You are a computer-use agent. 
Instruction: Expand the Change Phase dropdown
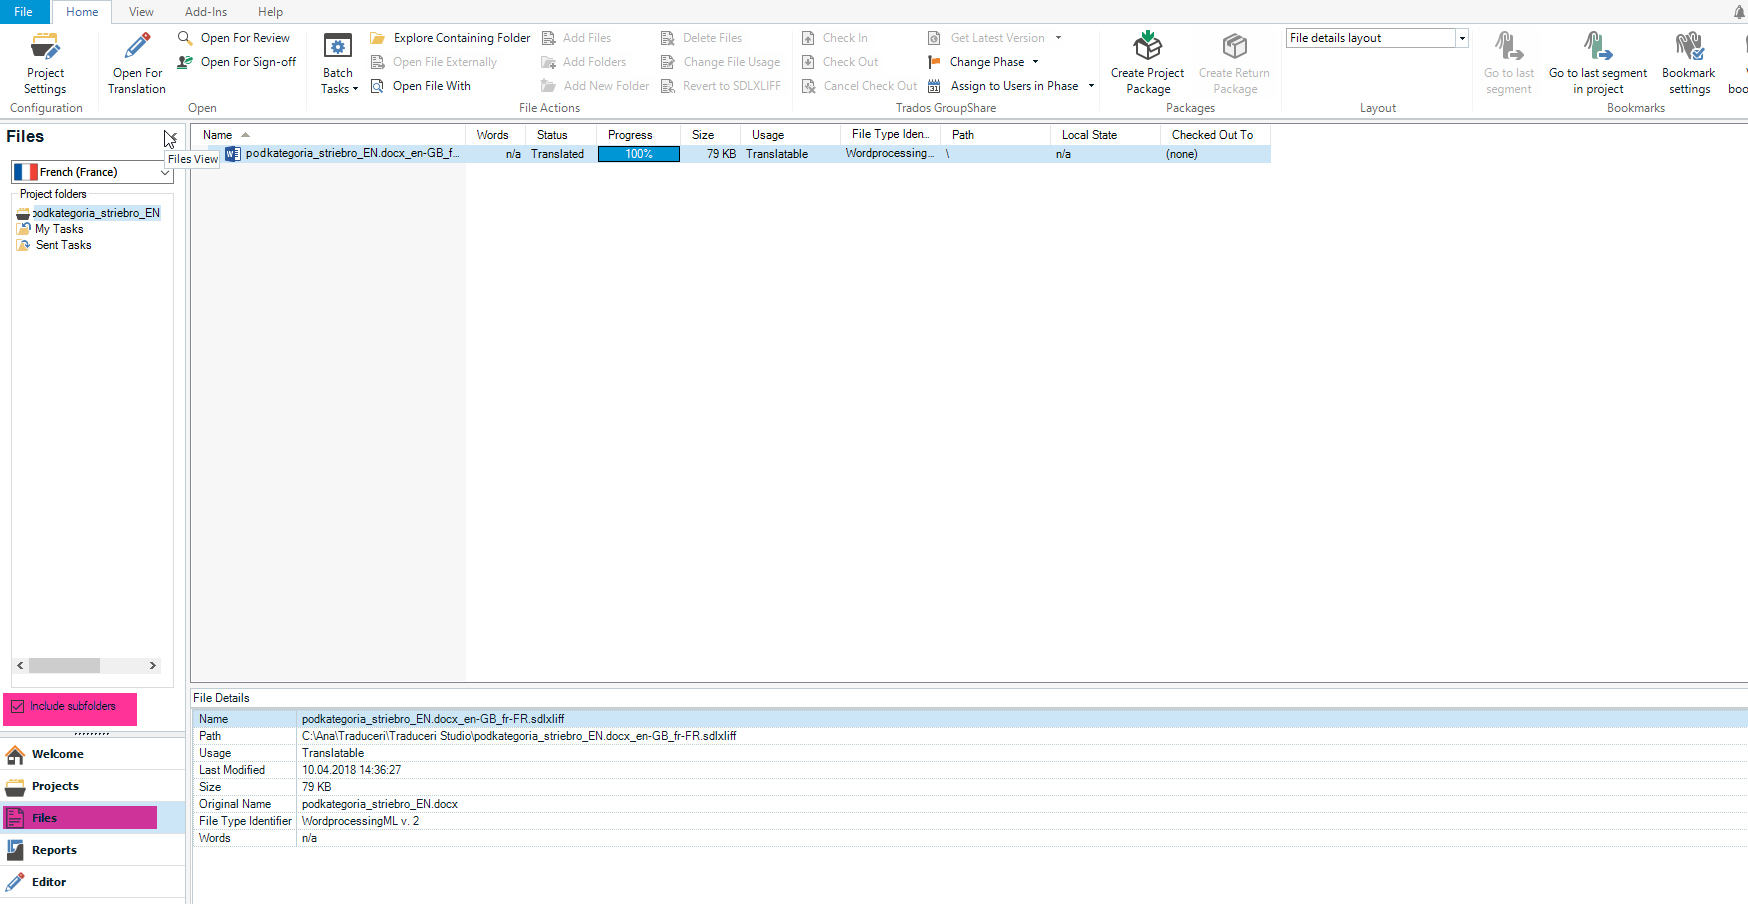click(1035, 62)
